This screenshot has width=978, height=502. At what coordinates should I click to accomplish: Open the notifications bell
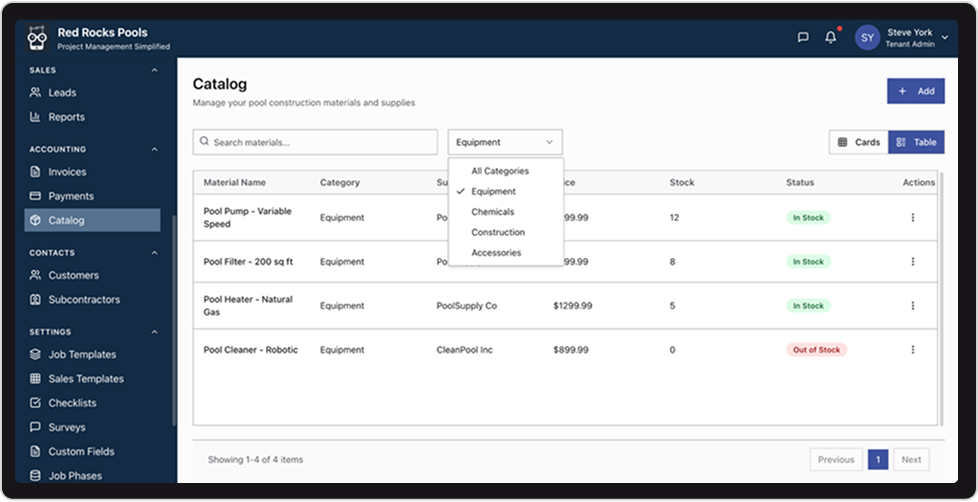[x=830, y=38]
